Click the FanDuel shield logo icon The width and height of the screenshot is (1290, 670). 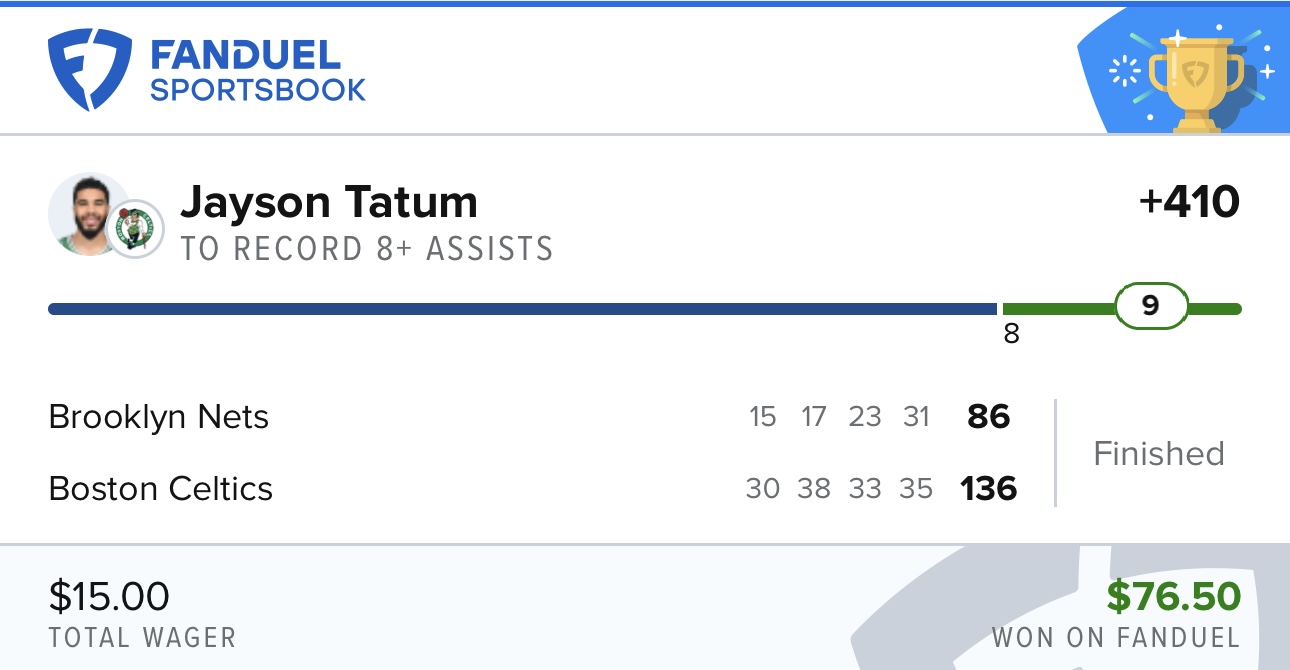point(90,69)
